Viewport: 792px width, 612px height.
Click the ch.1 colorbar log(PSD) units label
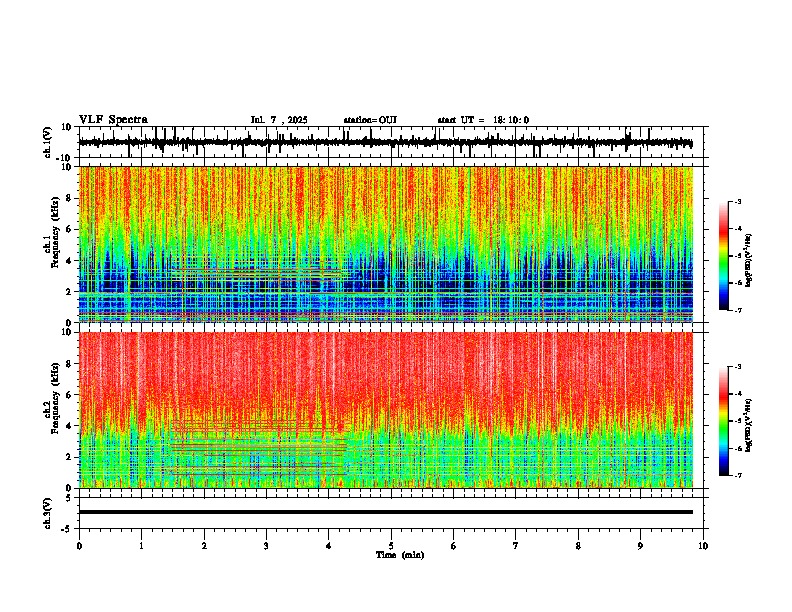click(x=749, y=261)
